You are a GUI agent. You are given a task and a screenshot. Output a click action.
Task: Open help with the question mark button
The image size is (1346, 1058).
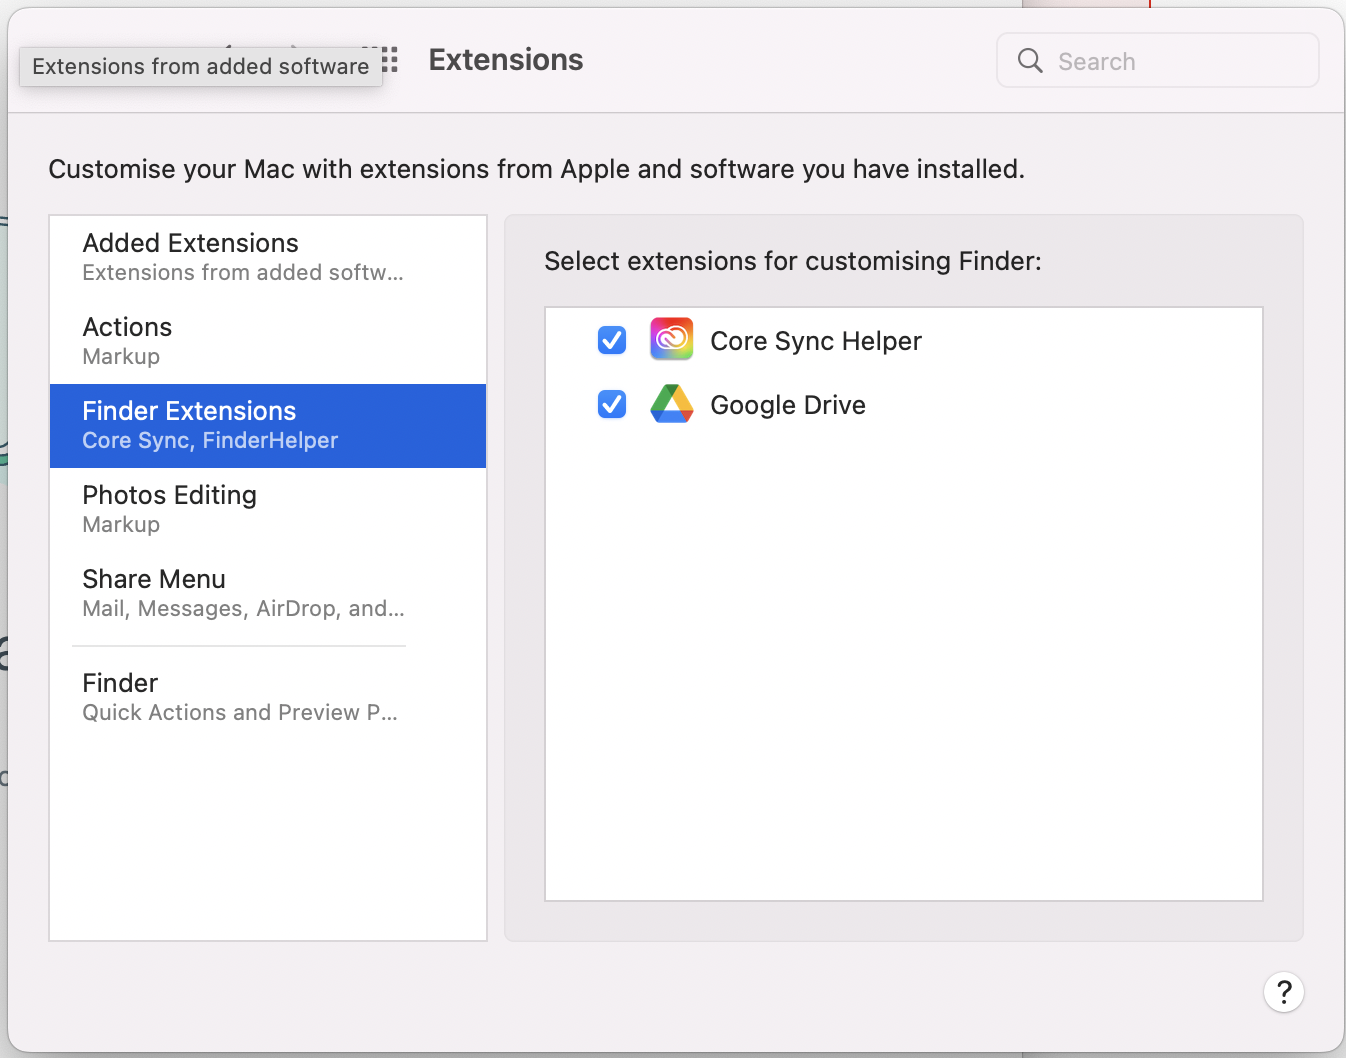[1283, 992]
